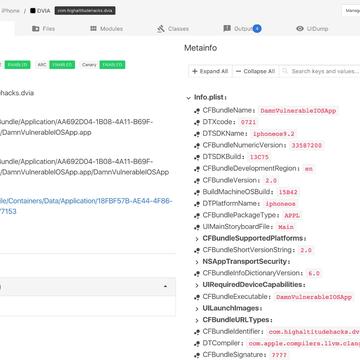The height and width of the screenshot is (360, 360).
Task: Expand NSAppTransportSecurity node
Action: tap(197, 262)
